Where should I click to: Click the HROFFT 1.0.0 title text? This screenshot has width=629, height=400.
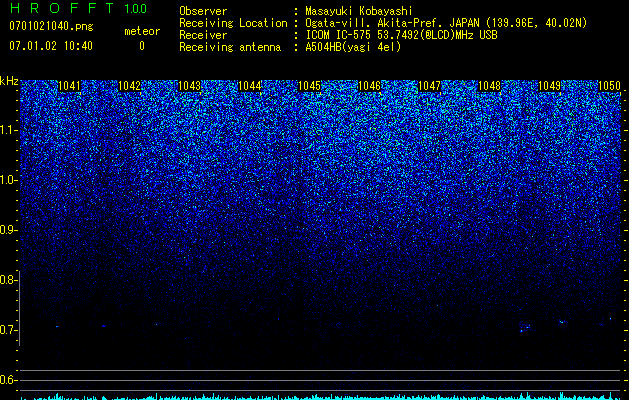(78, 8)
